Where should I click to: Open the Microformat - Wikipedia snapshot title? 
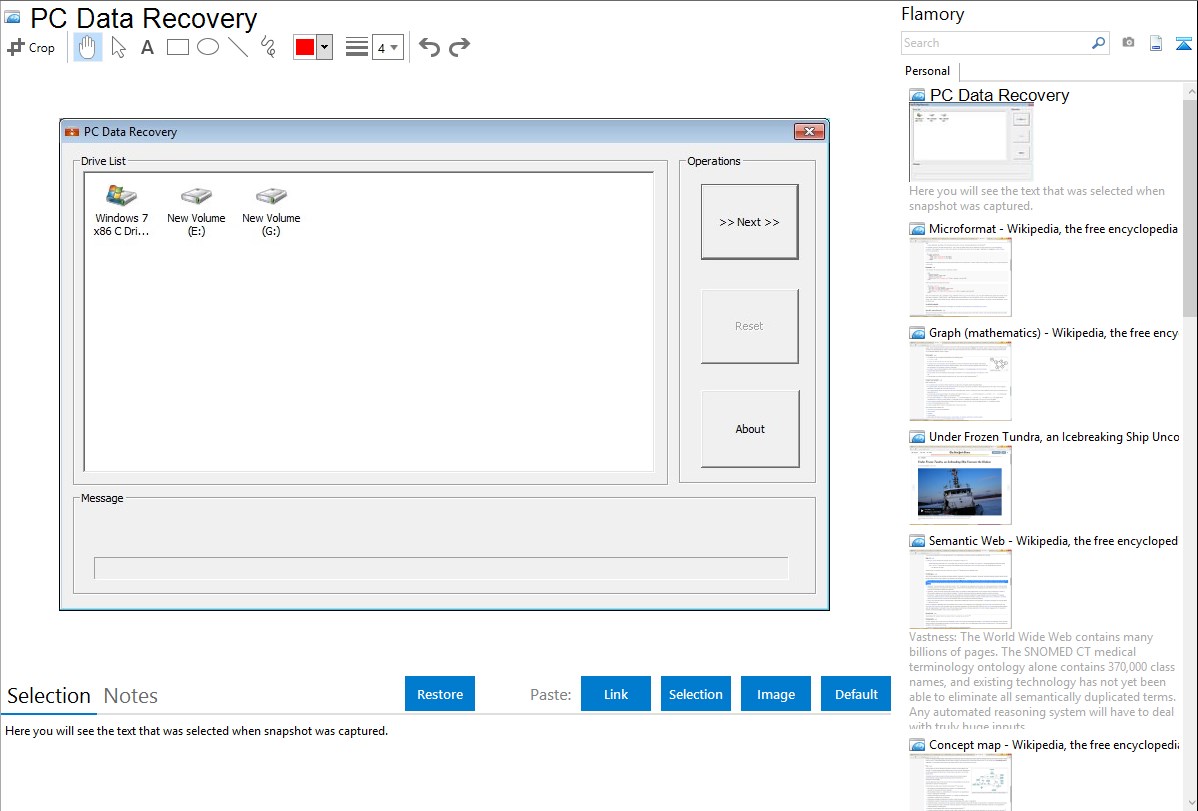coord(1053,229)
